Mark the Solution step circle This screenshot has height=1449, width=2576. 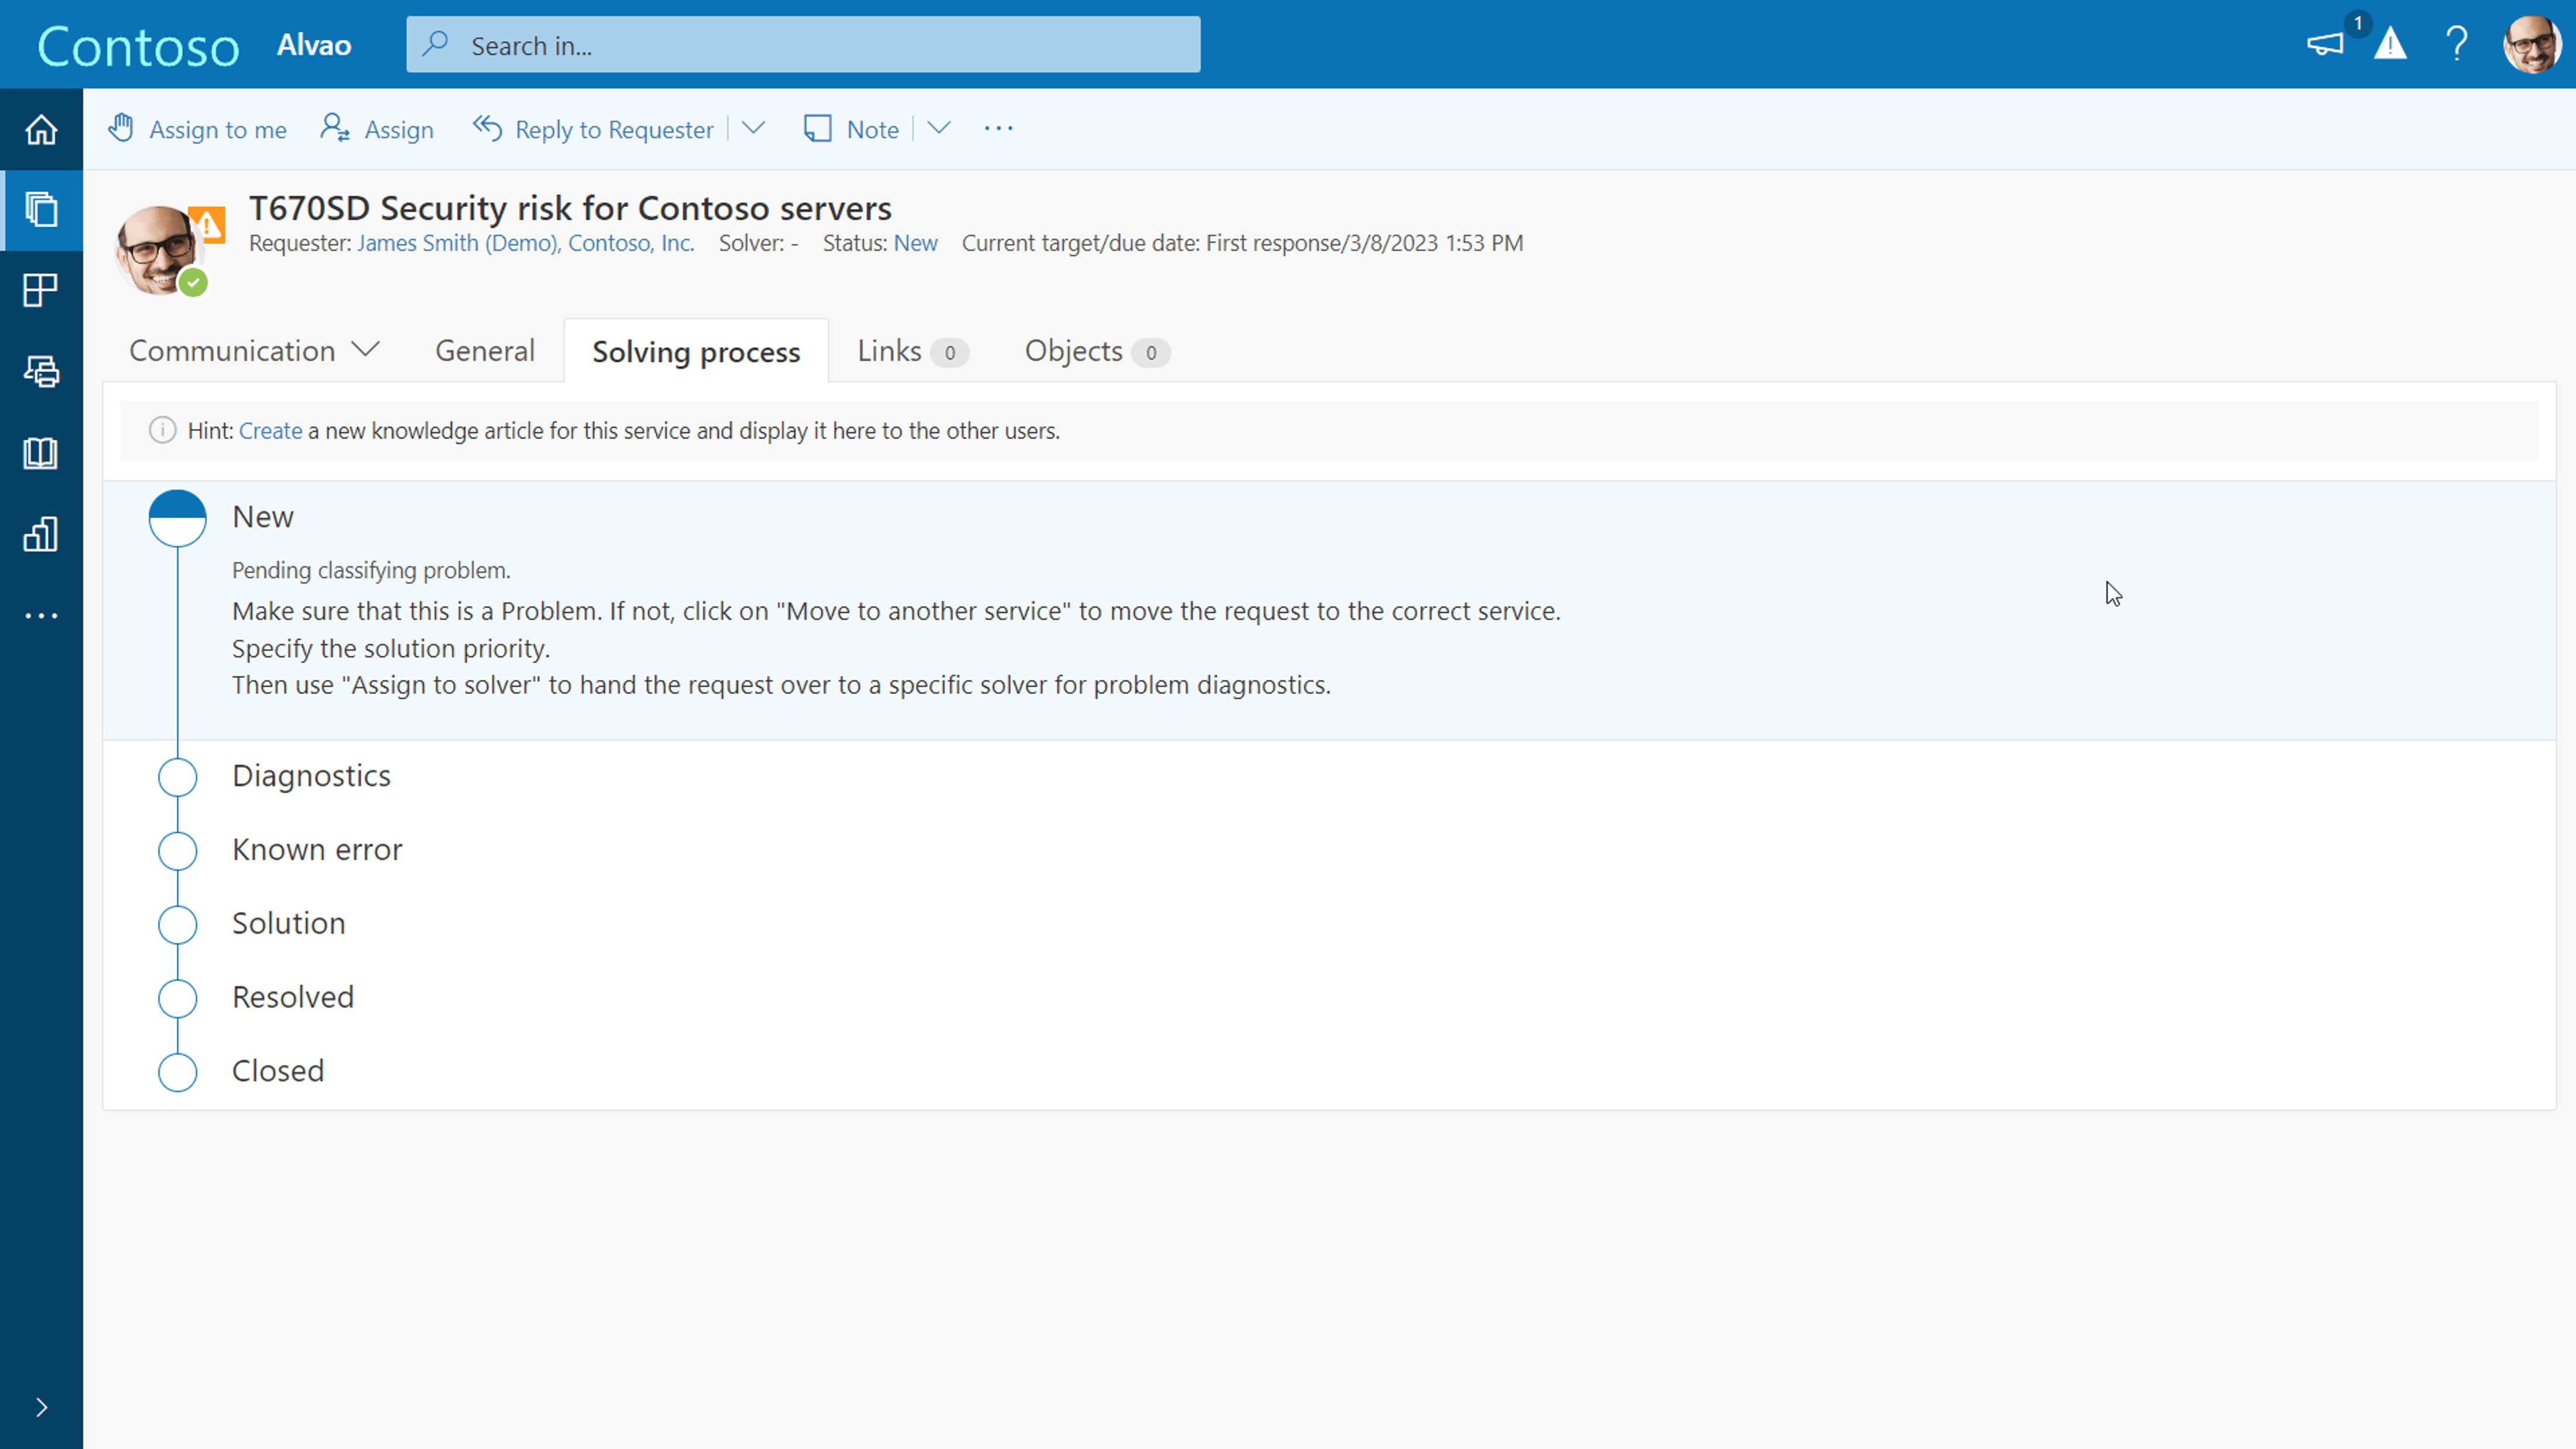click(x=177, y=925)
